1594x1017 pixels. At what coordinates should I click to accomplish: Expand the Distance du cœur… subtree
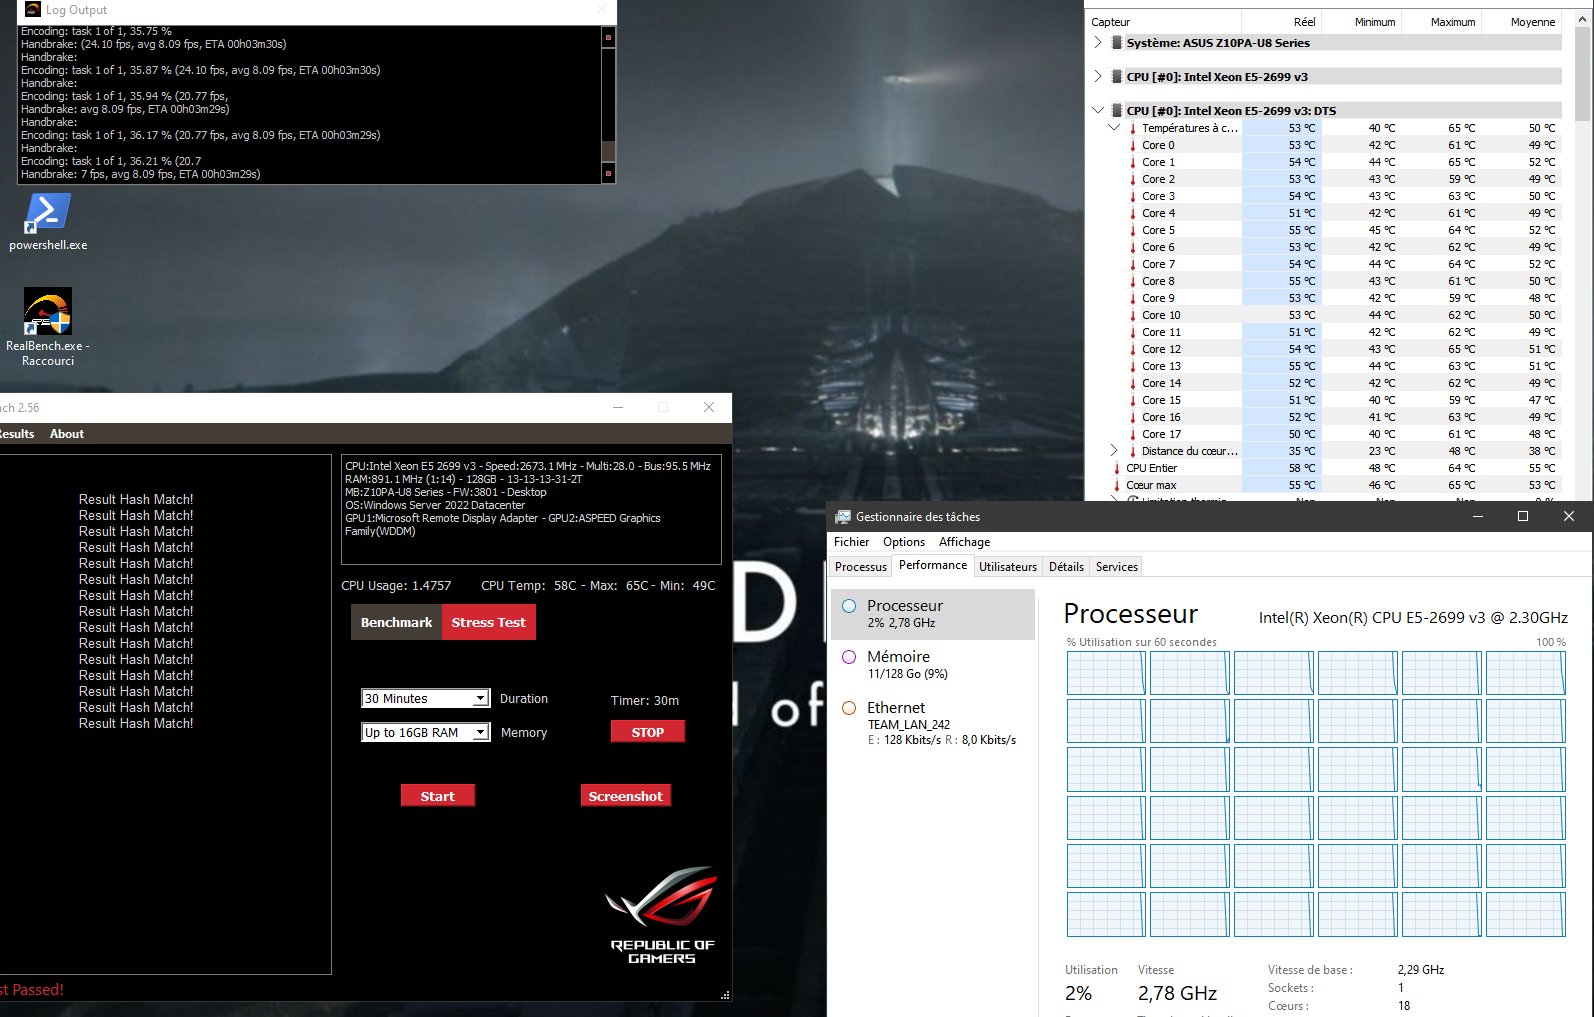tap(1114, 451)
